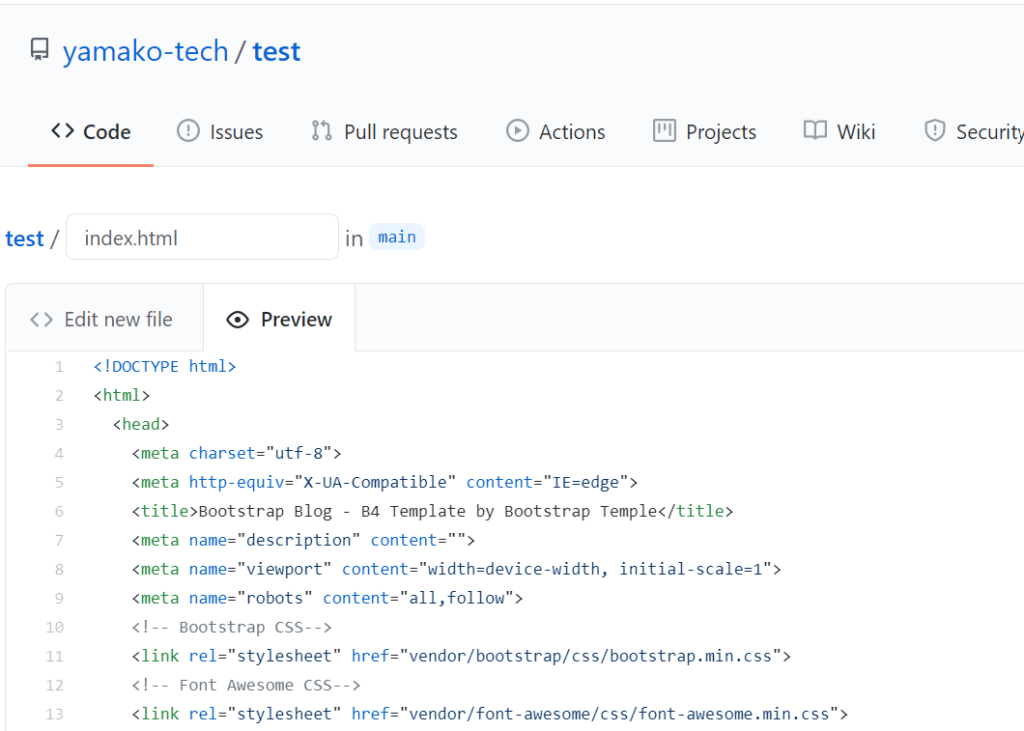This screenshot has height=731, width=1024.
Task: Click the Actions play icon
Action: [x=517, y=131]
